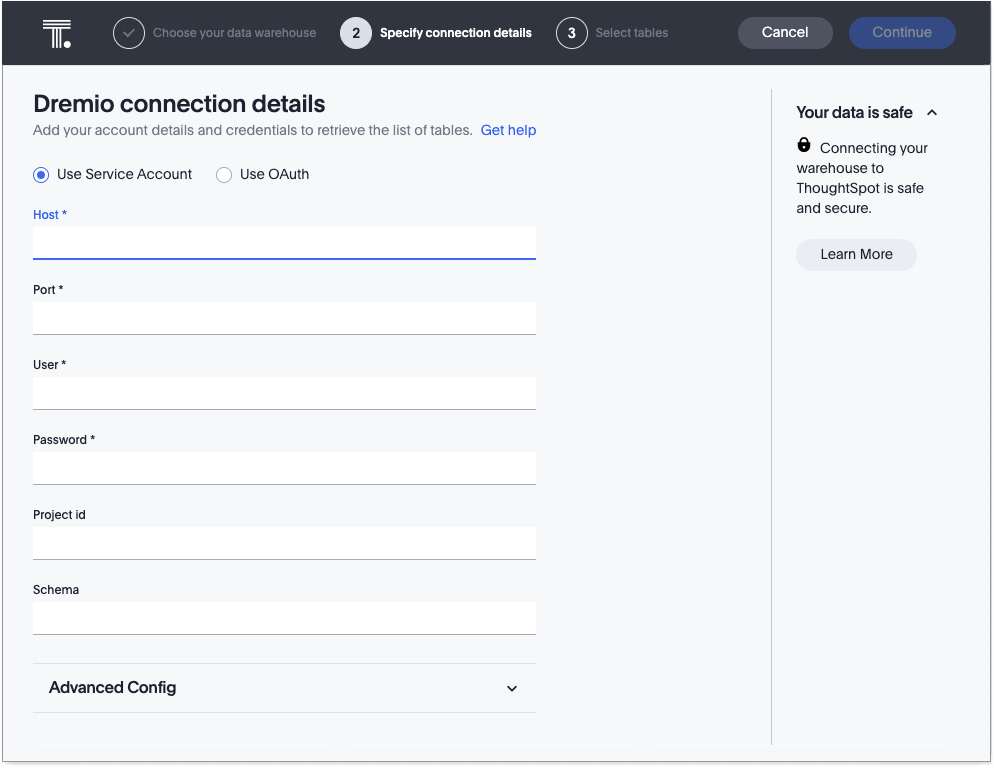Open the Select tables step
Screen dimensions: 994x771
click(631, 33)
